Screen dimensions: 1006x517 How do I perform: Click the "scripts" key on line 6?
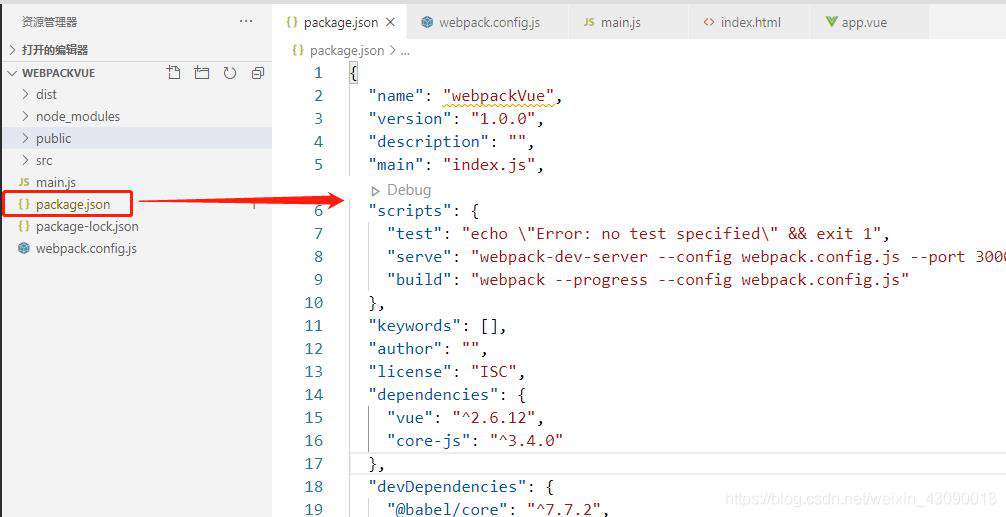tap(410, 211)
